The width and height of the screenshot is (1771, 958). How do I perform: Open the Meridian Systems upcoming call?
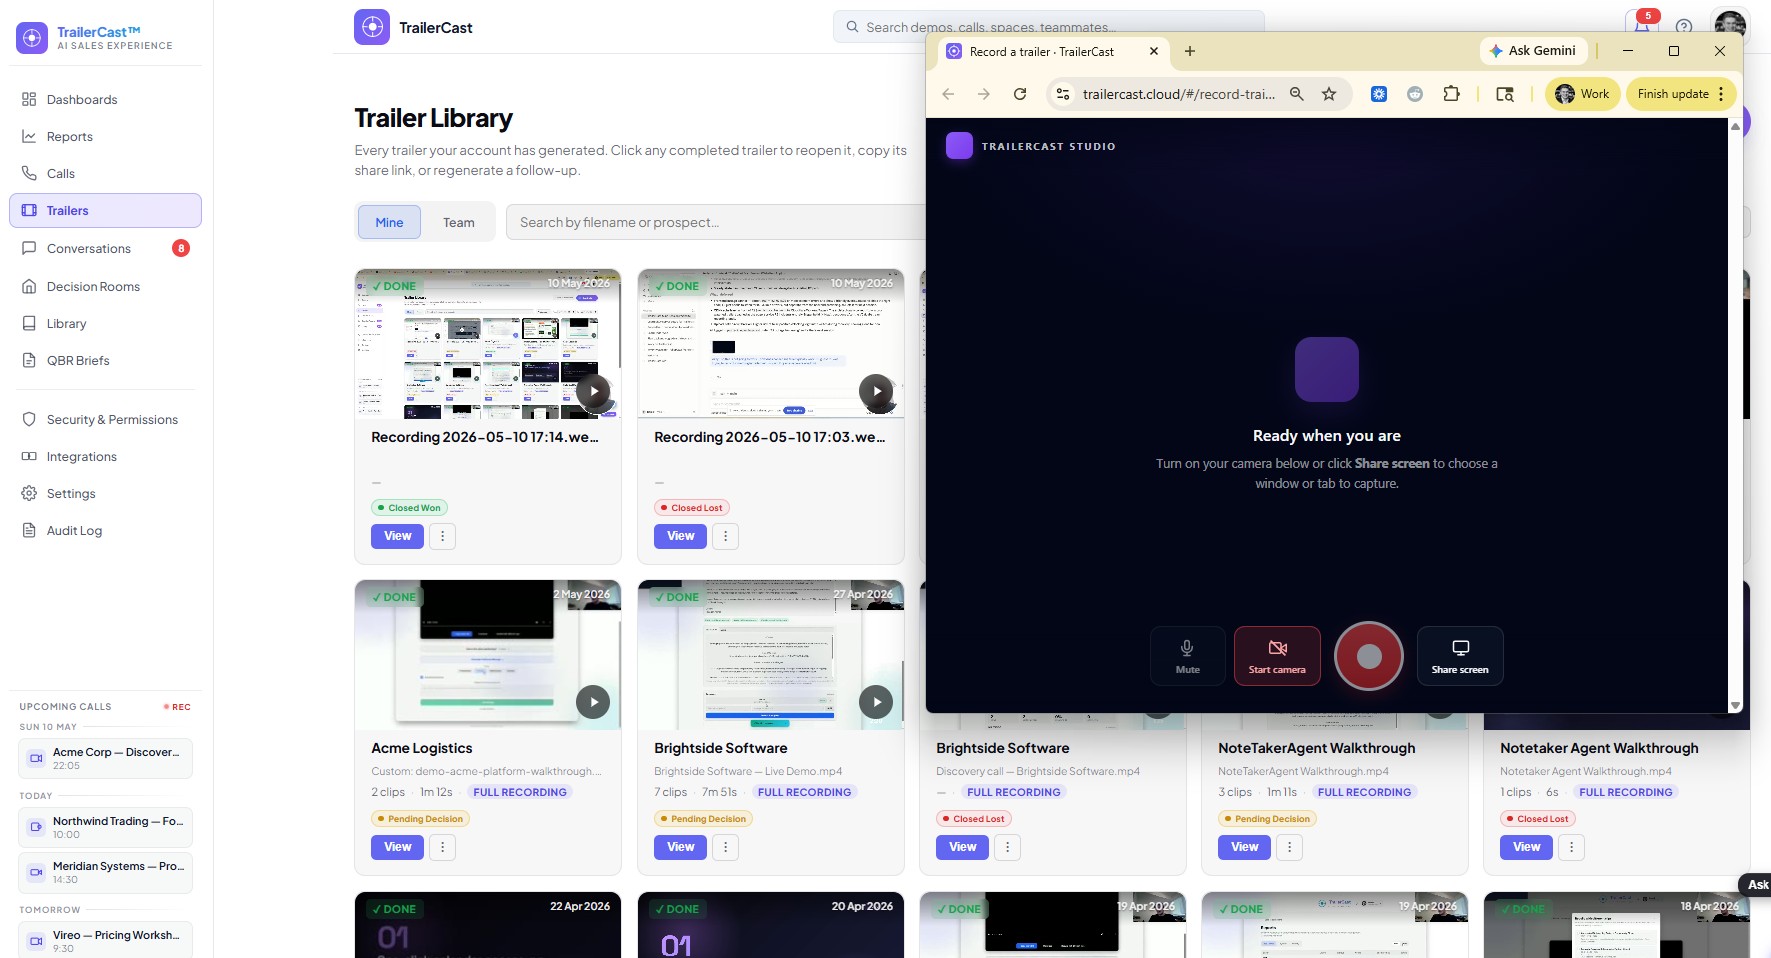point(105,872)
